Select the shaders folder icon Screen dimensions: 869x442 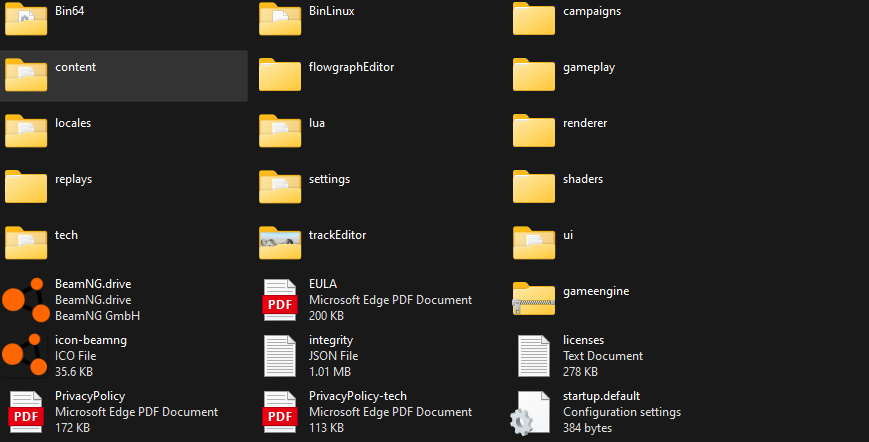click(x=534, y=187)
